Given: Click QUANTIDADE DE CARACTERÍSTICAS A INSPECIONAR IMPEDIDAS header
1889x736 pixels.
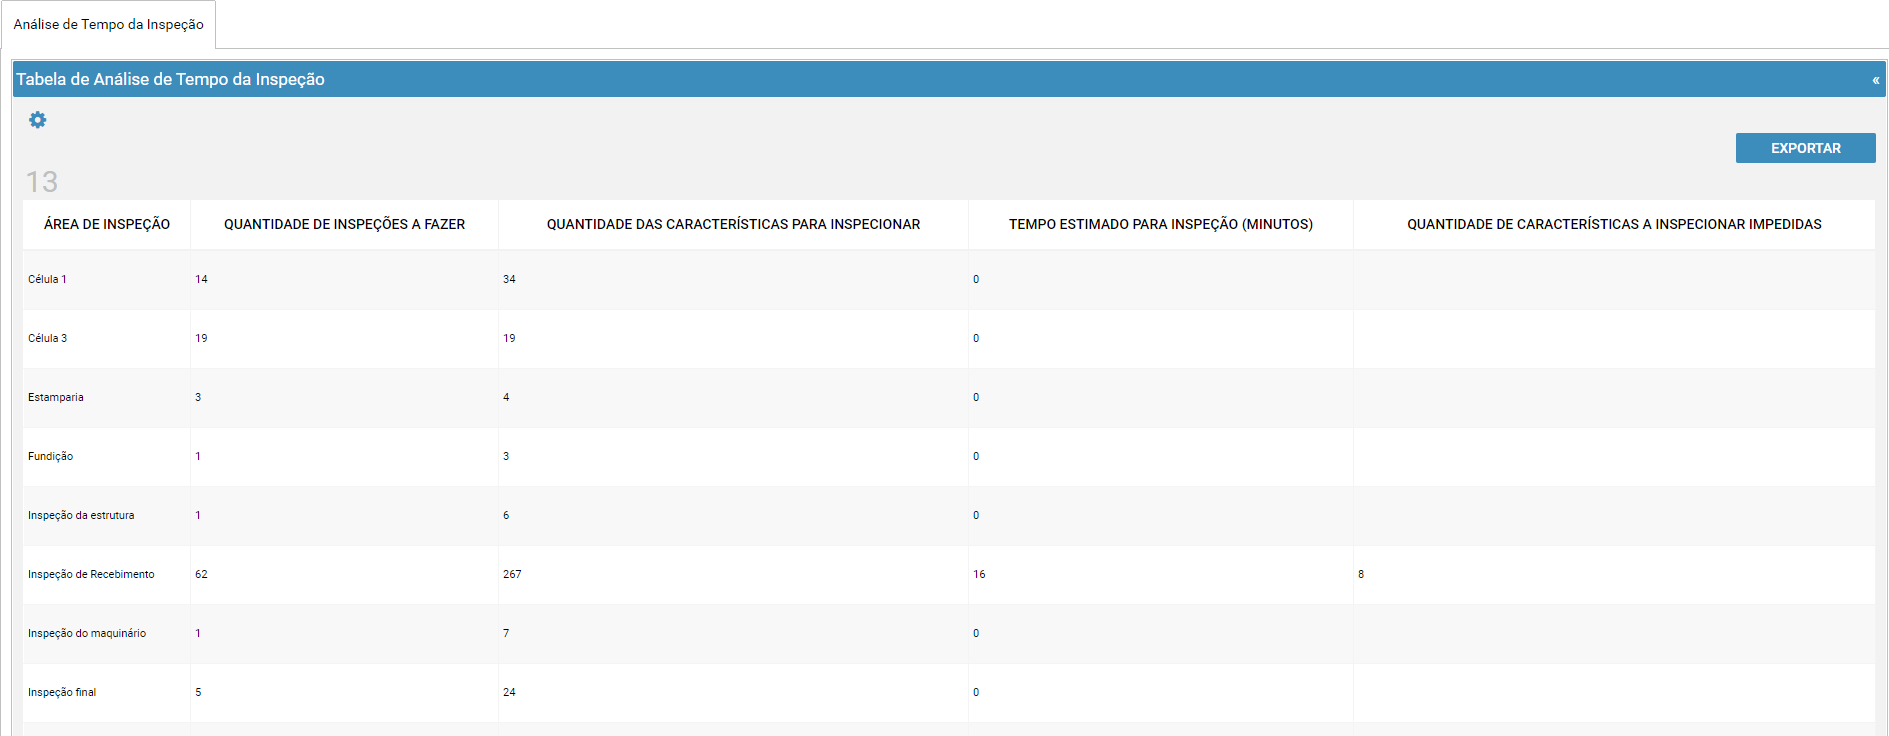Looking at the screenshot, I should pos(1614,224).
